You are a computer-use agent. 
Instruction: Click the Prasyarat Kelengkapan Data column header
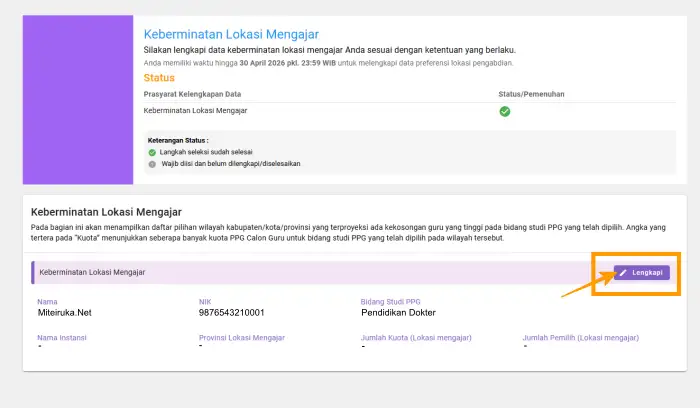pos(192,94)
